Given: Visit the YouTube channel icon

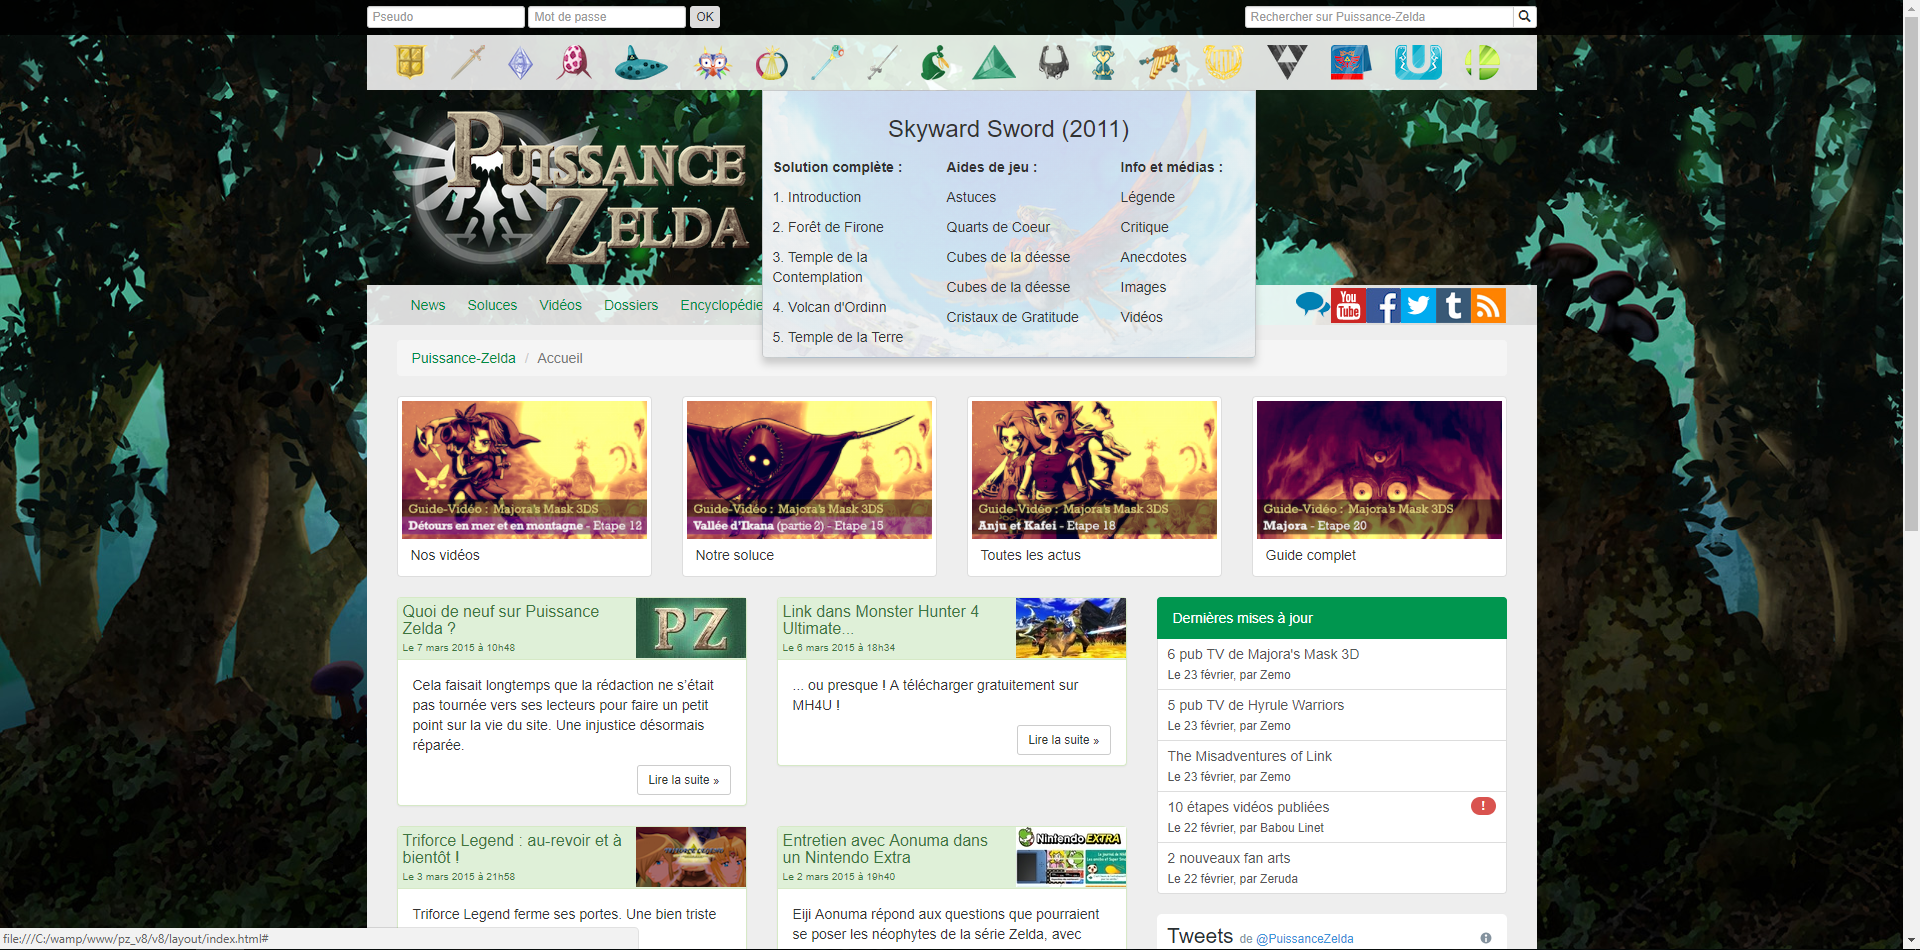Looking at the screenshot, I should click(x=1348, y=305).
